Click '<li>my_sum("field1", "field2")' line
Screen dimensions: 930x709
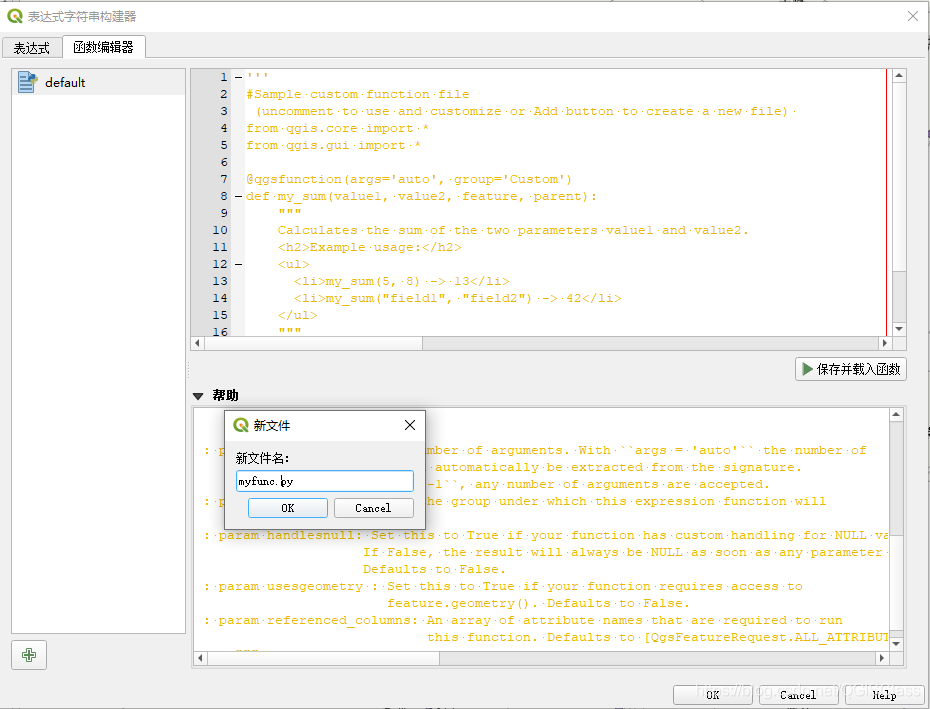tap(458, 298)
